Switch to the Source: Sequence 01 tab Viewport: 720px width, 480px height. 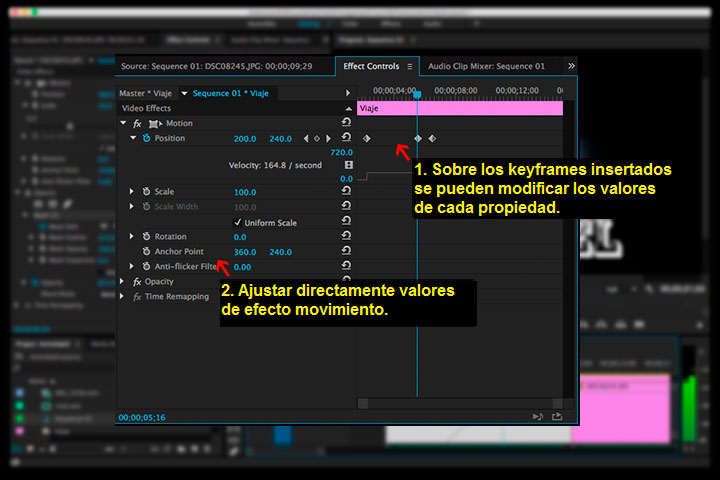pos(217,66)
